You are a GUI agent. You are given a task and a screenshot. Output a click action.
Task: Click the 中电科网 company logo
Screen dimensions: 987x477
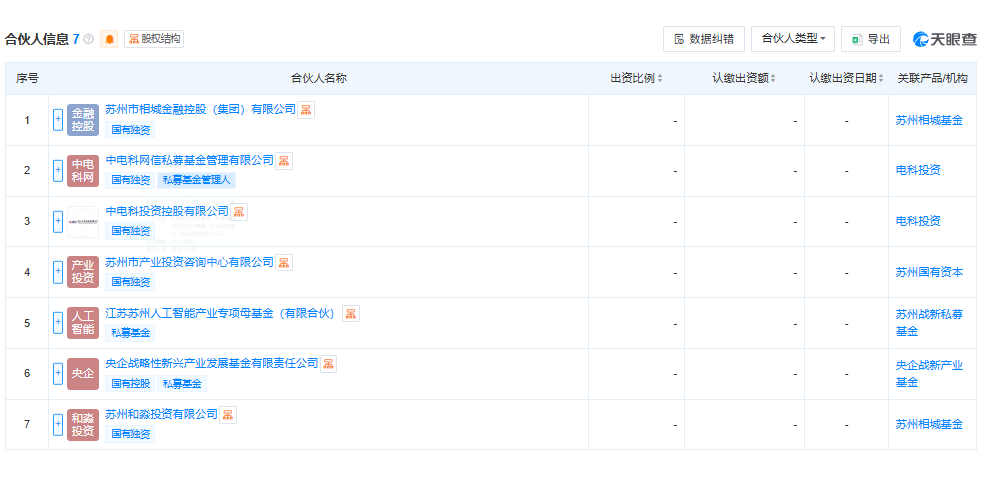(83, 171)
